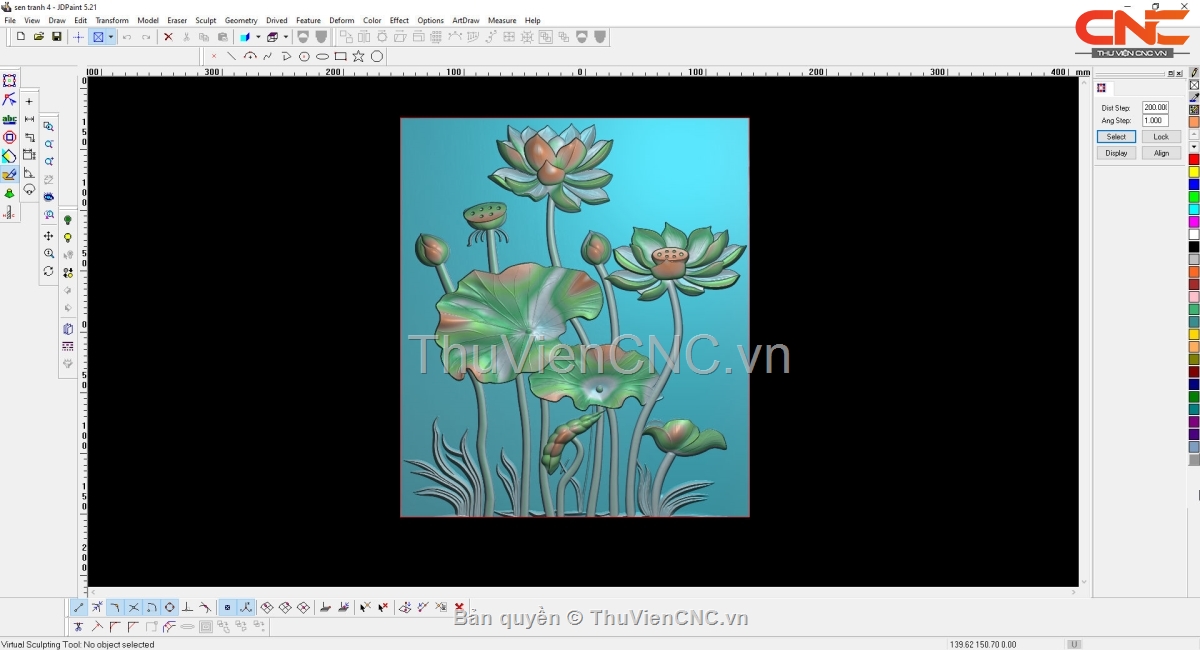Toggle endpoint snap mode
The image size is (1200, 650).
(79, 608)
